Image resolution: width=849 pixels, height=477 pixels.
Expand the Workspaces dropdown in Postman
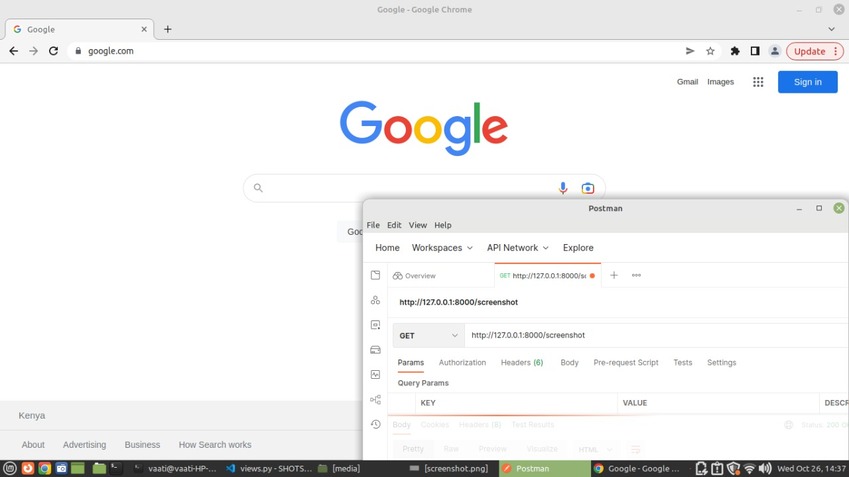click(442, 248)
